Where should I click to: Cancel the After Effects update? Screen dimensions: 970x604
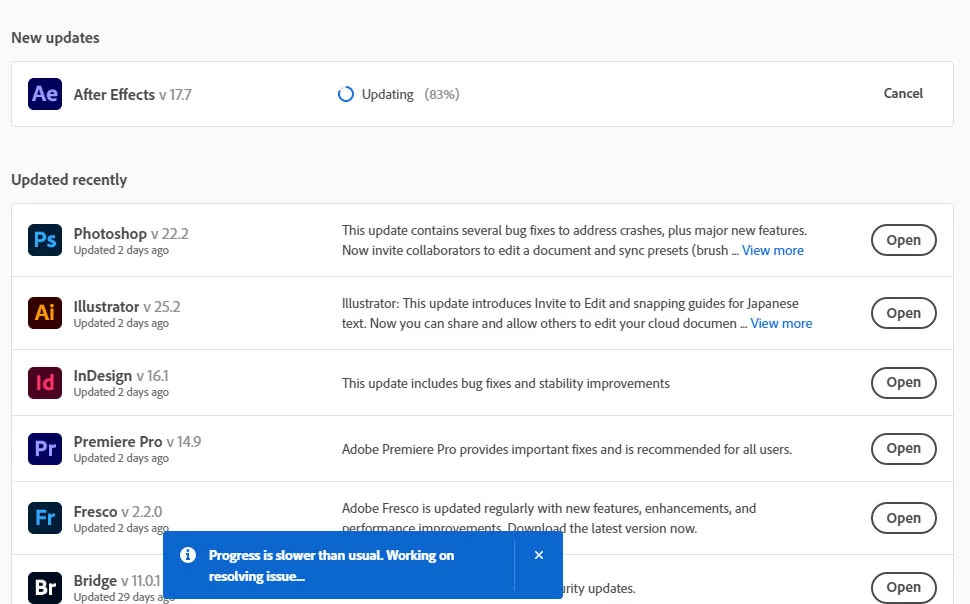click(x=903, y=93)
